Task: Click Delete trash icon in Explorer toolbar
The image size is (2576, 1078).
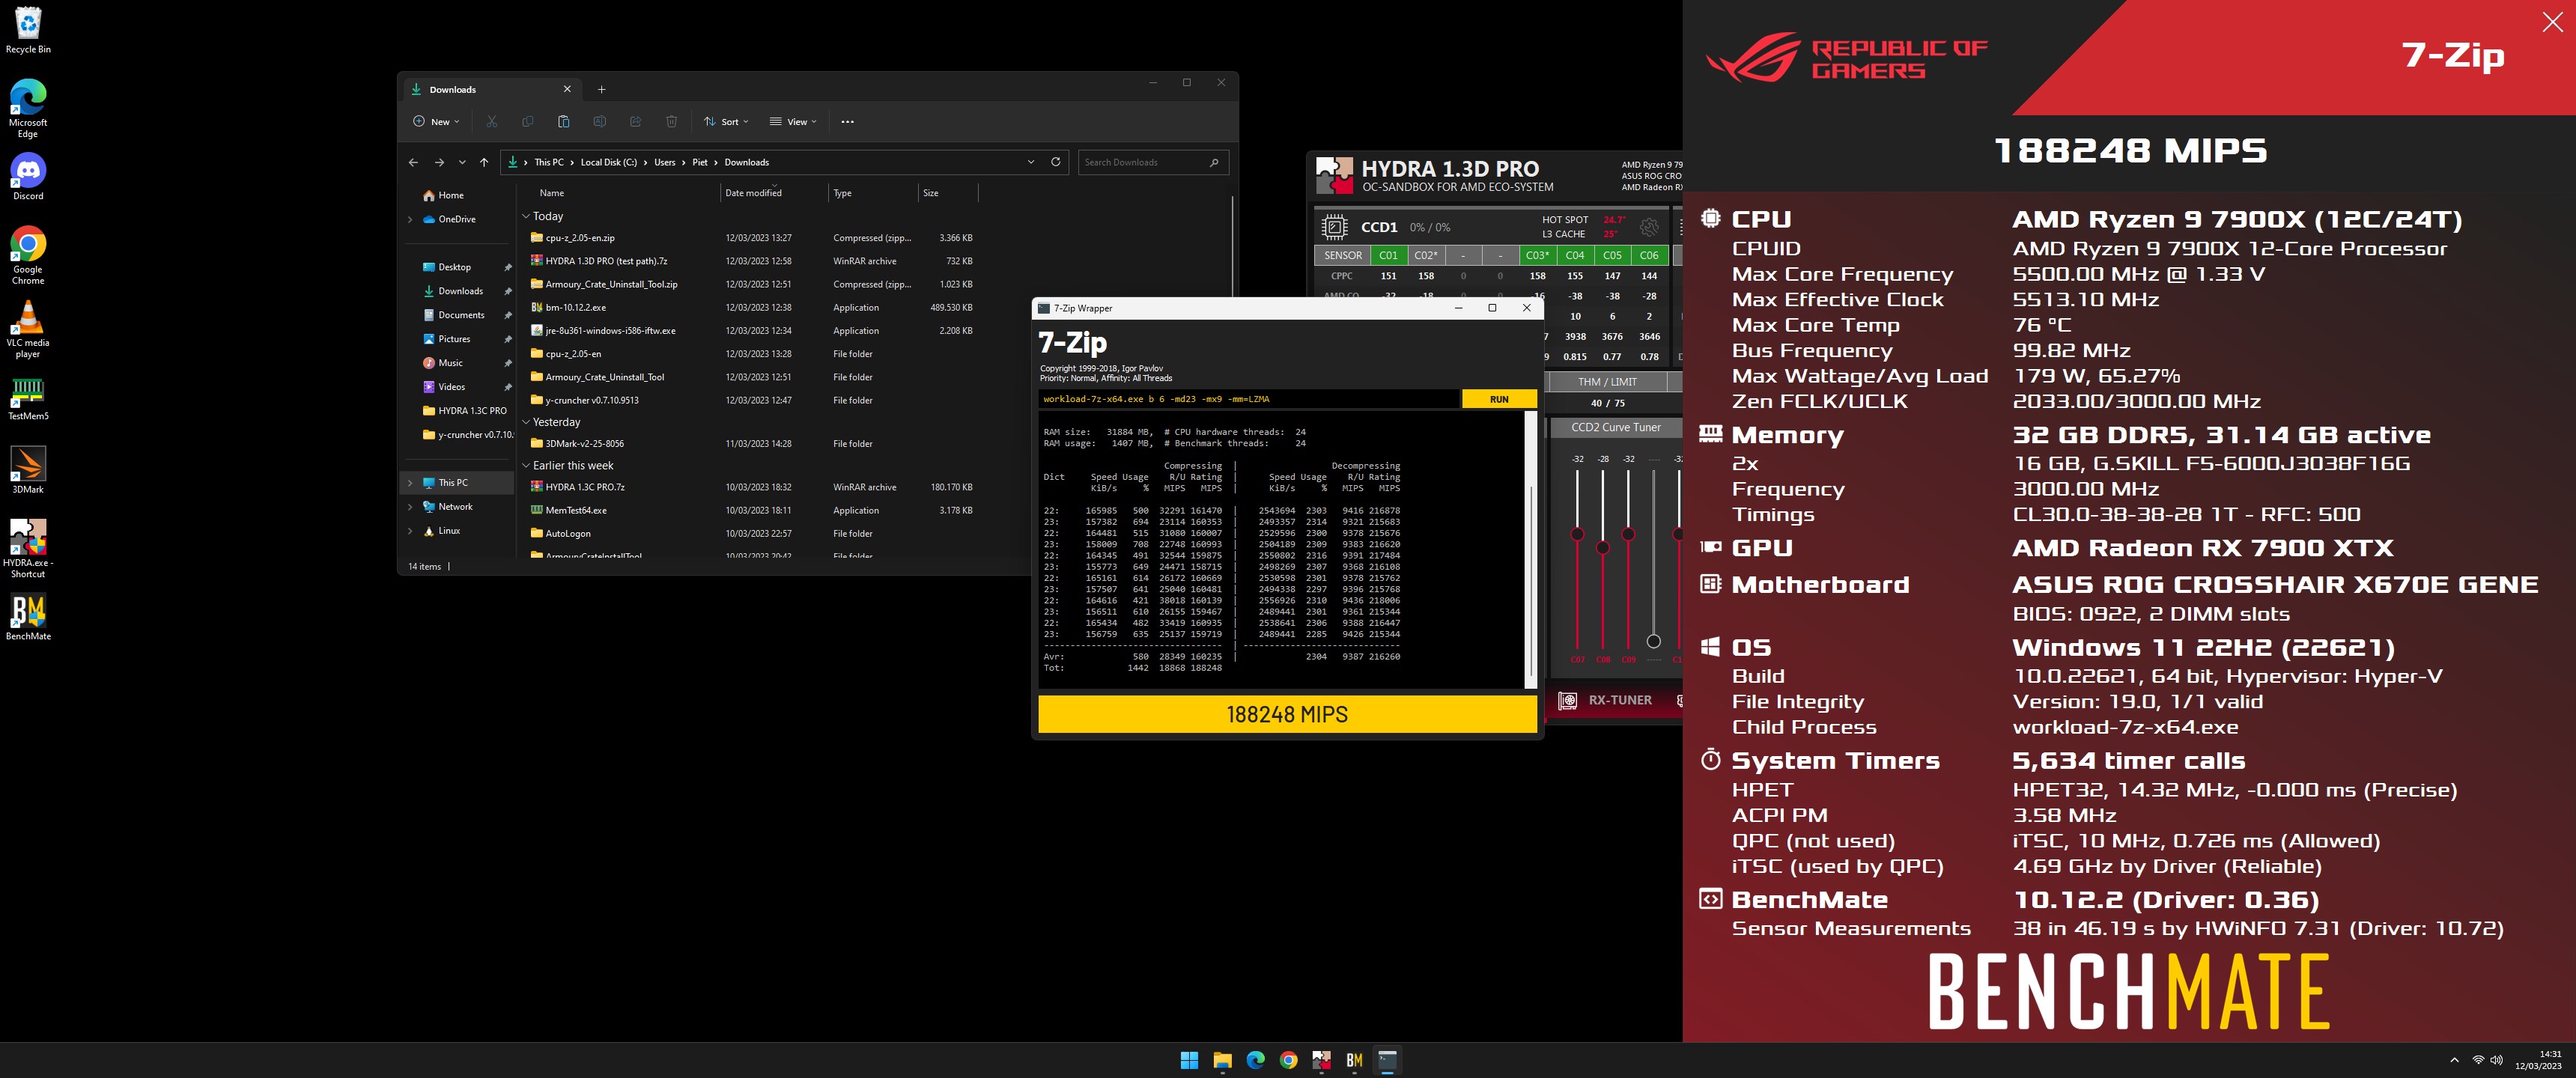Action: coord(671,122)
